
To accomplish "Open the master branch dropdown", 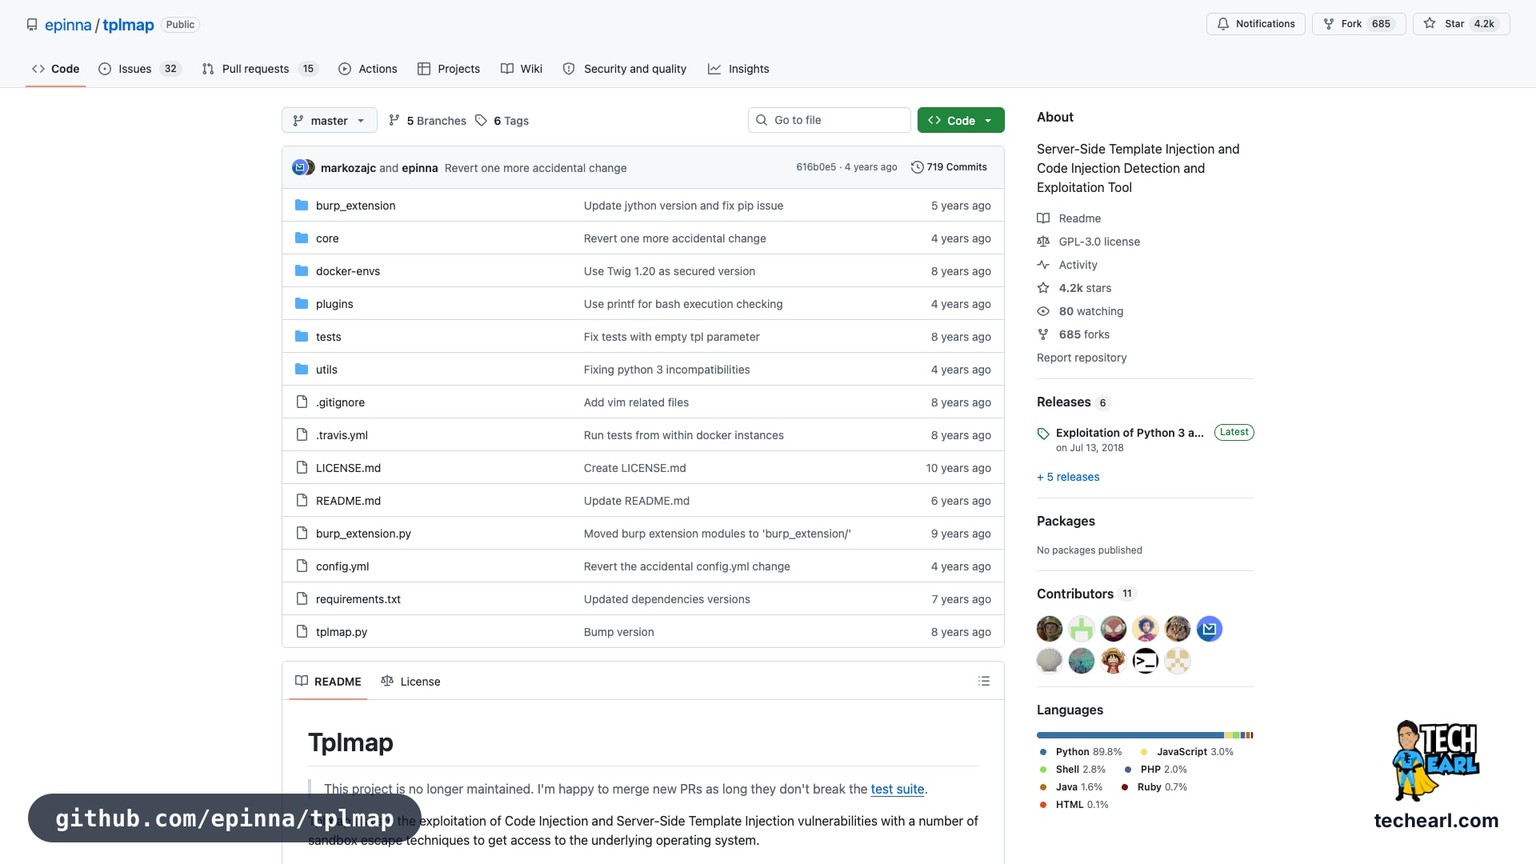I will 329,121.
